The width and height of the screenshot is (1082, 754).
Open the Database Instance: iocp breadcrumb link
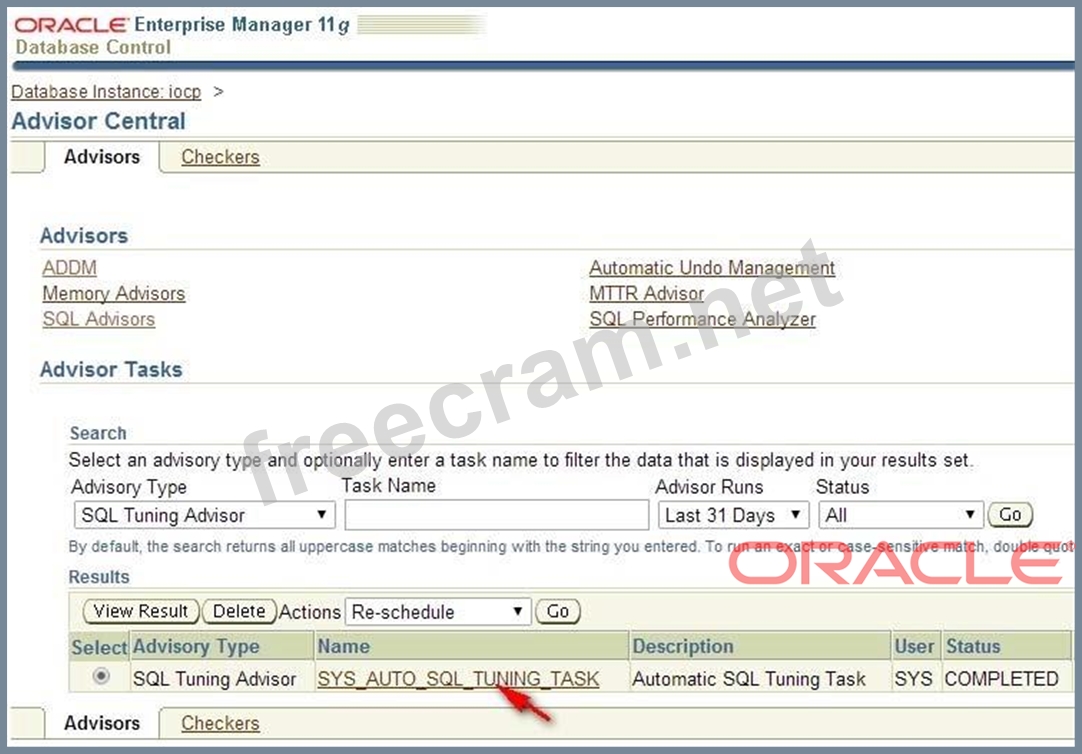click(106, 92)
